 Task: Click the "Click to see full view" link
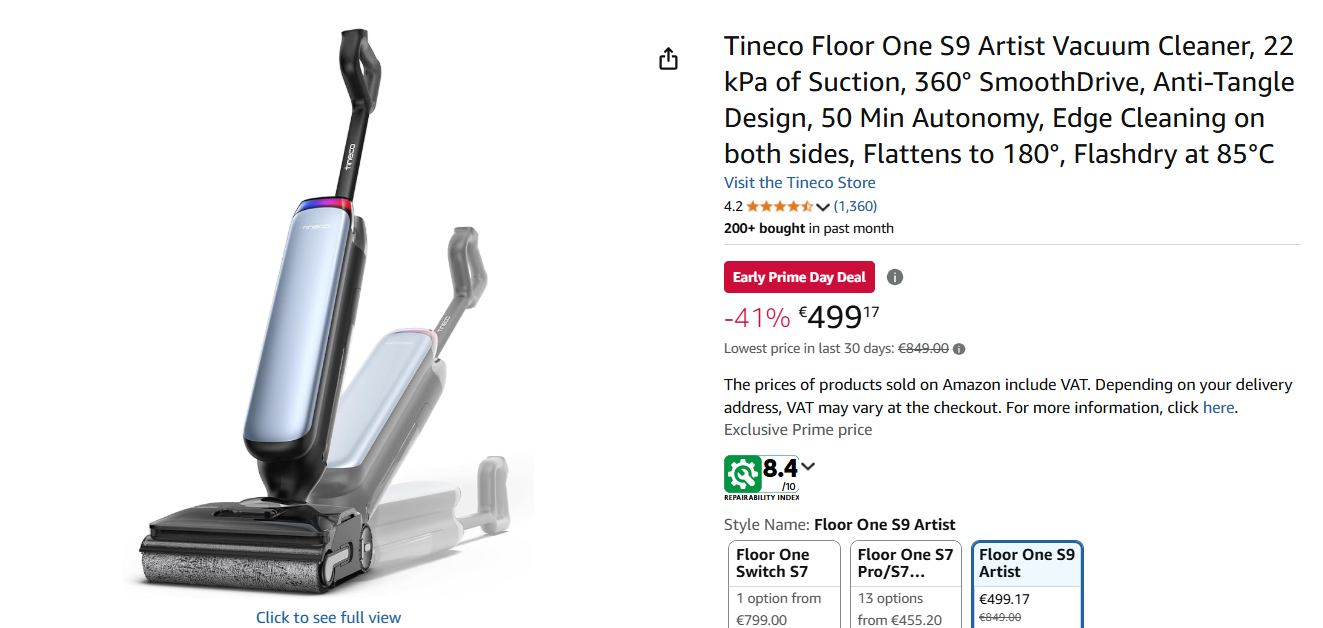pyautogui.click(x=328, y=617)
